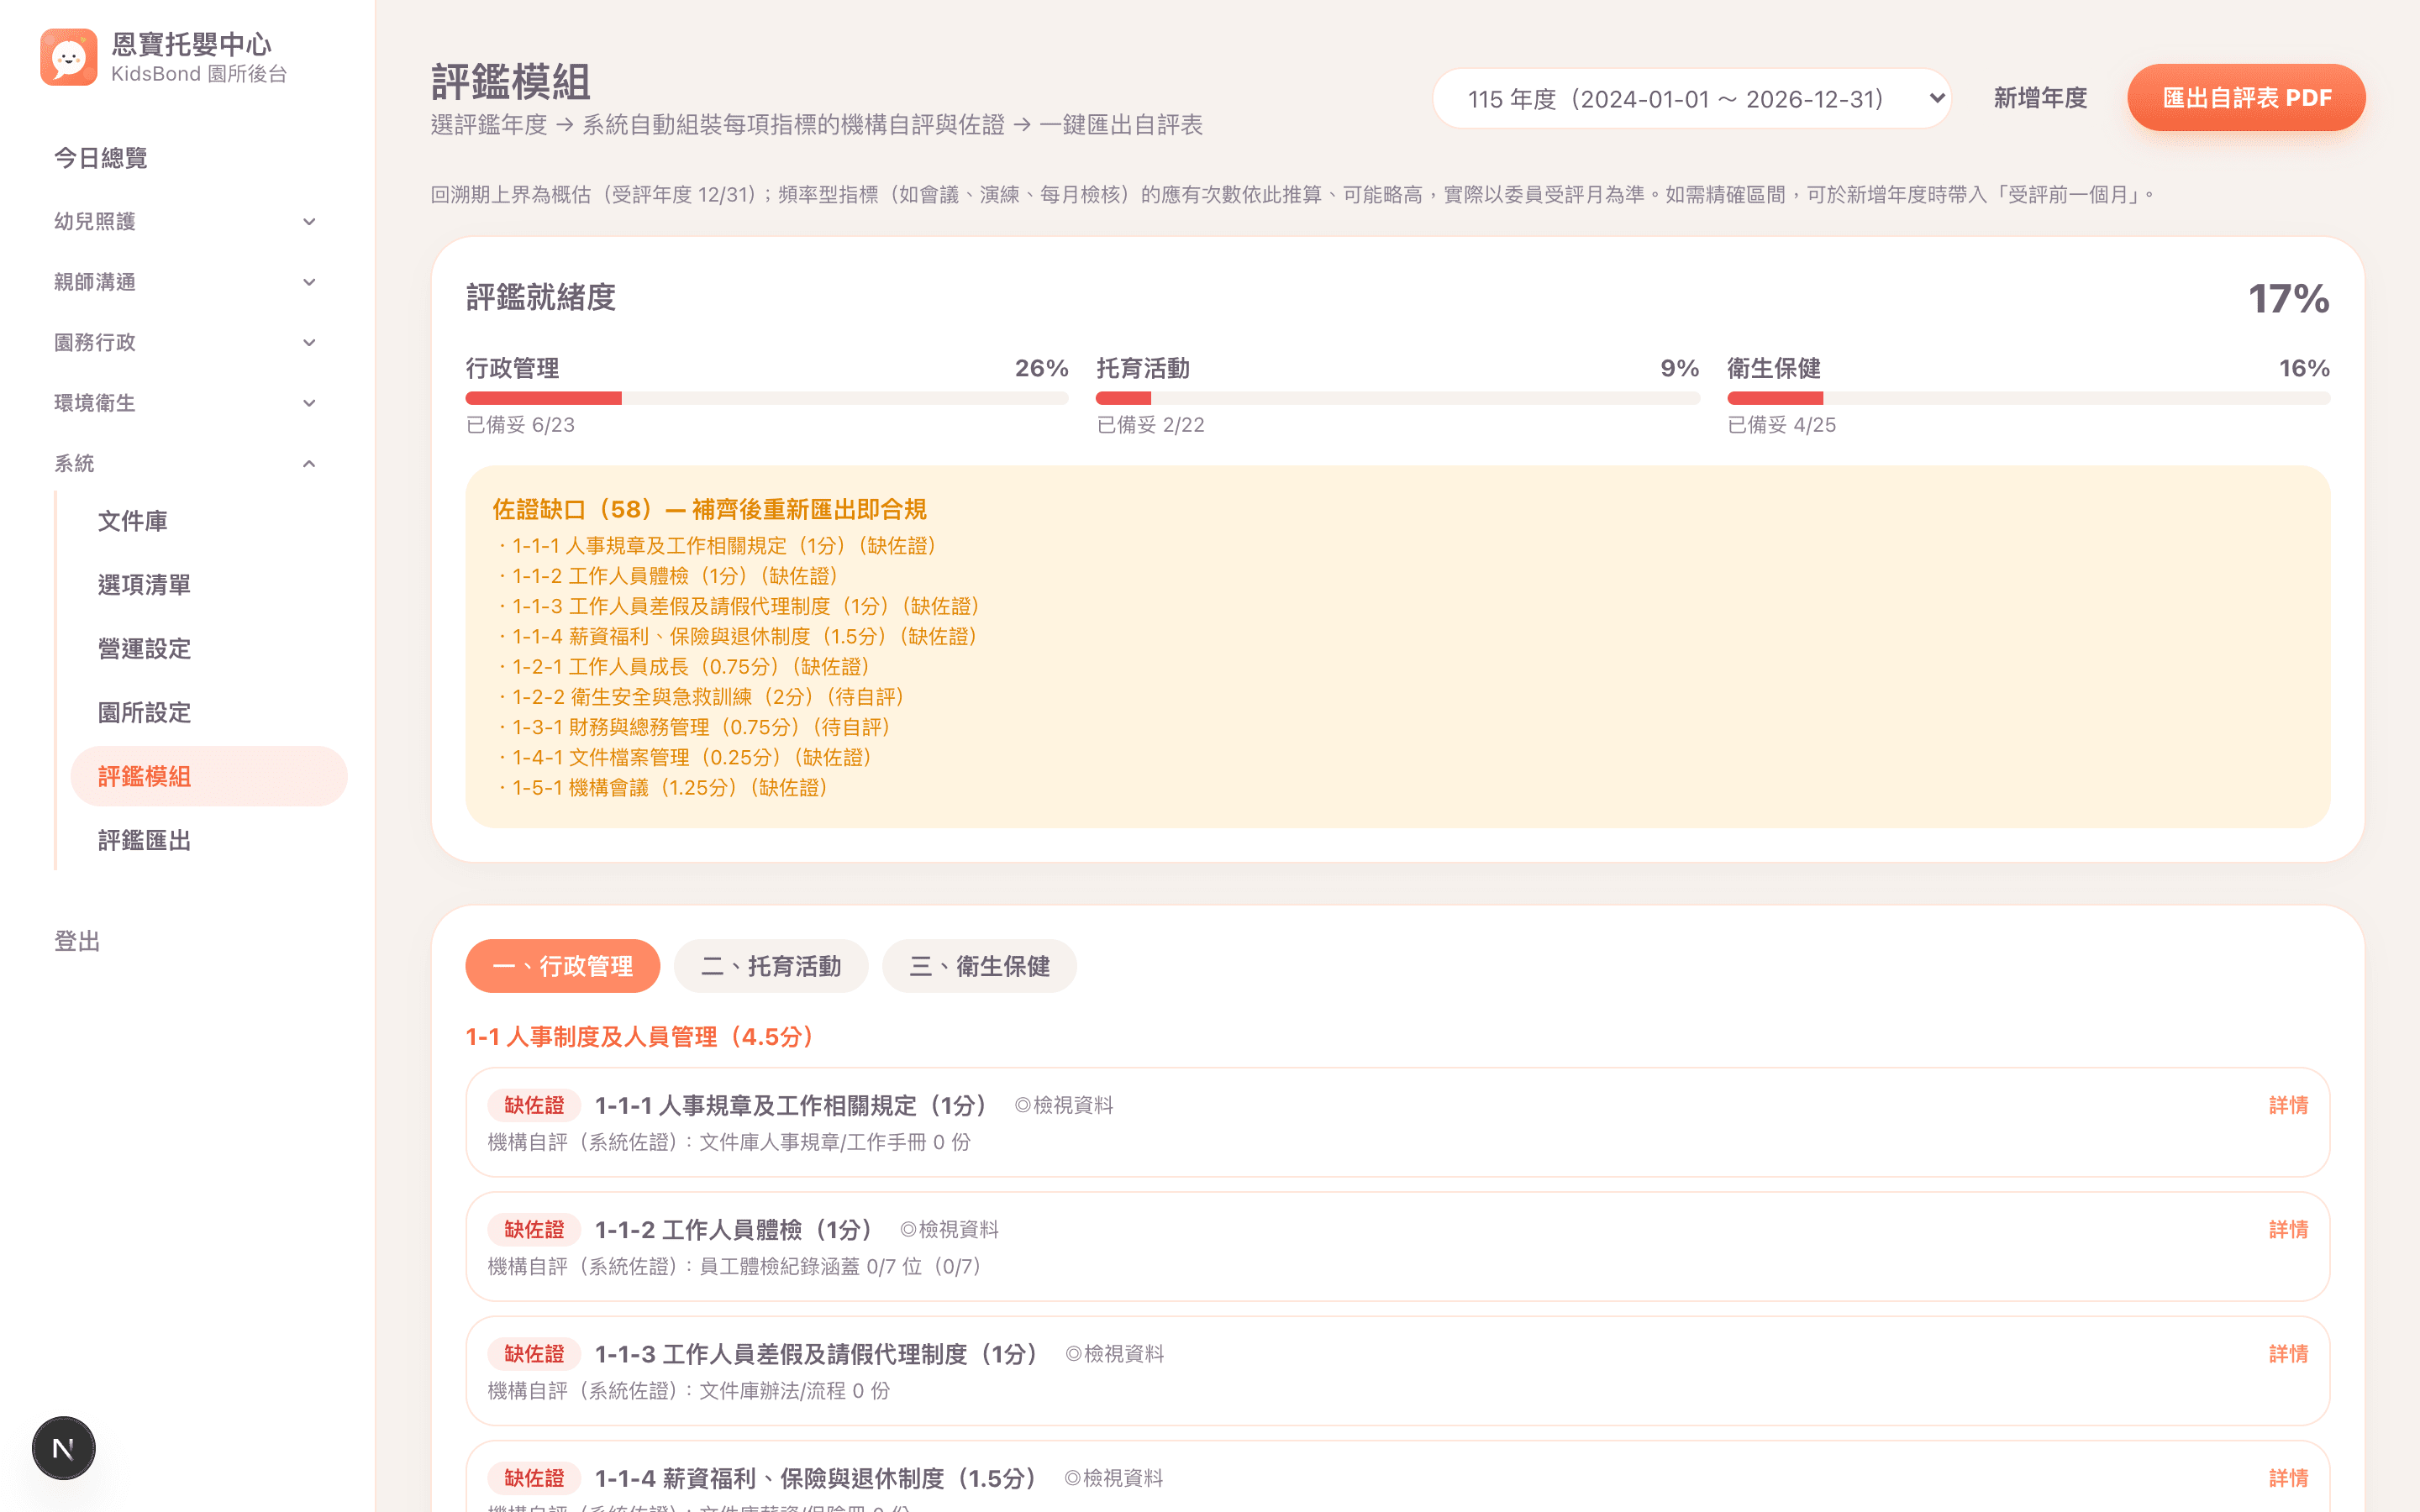
Task: Click the 新增年度 button
Action: 2040,98
